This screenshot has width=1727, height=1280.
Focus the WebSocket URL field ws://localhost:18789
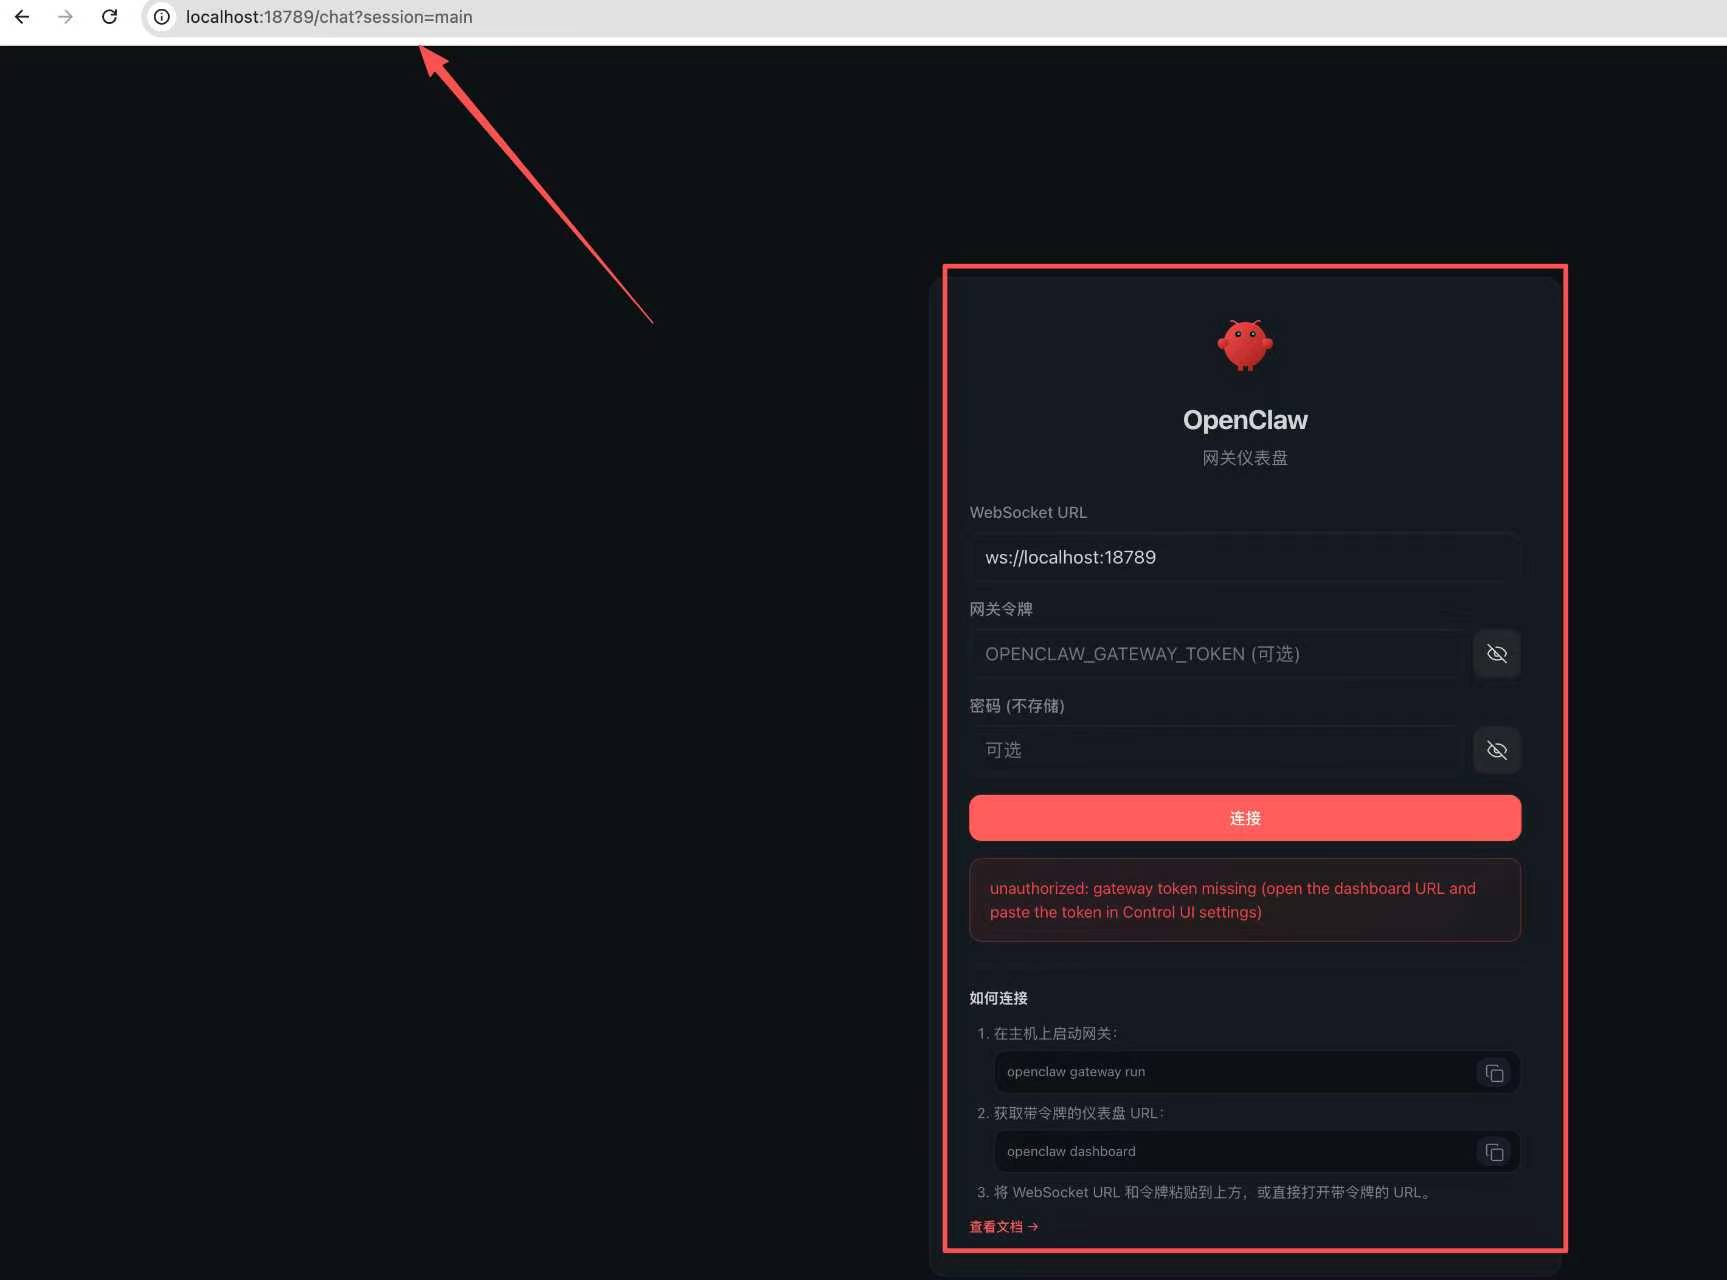pos(1245,557)
